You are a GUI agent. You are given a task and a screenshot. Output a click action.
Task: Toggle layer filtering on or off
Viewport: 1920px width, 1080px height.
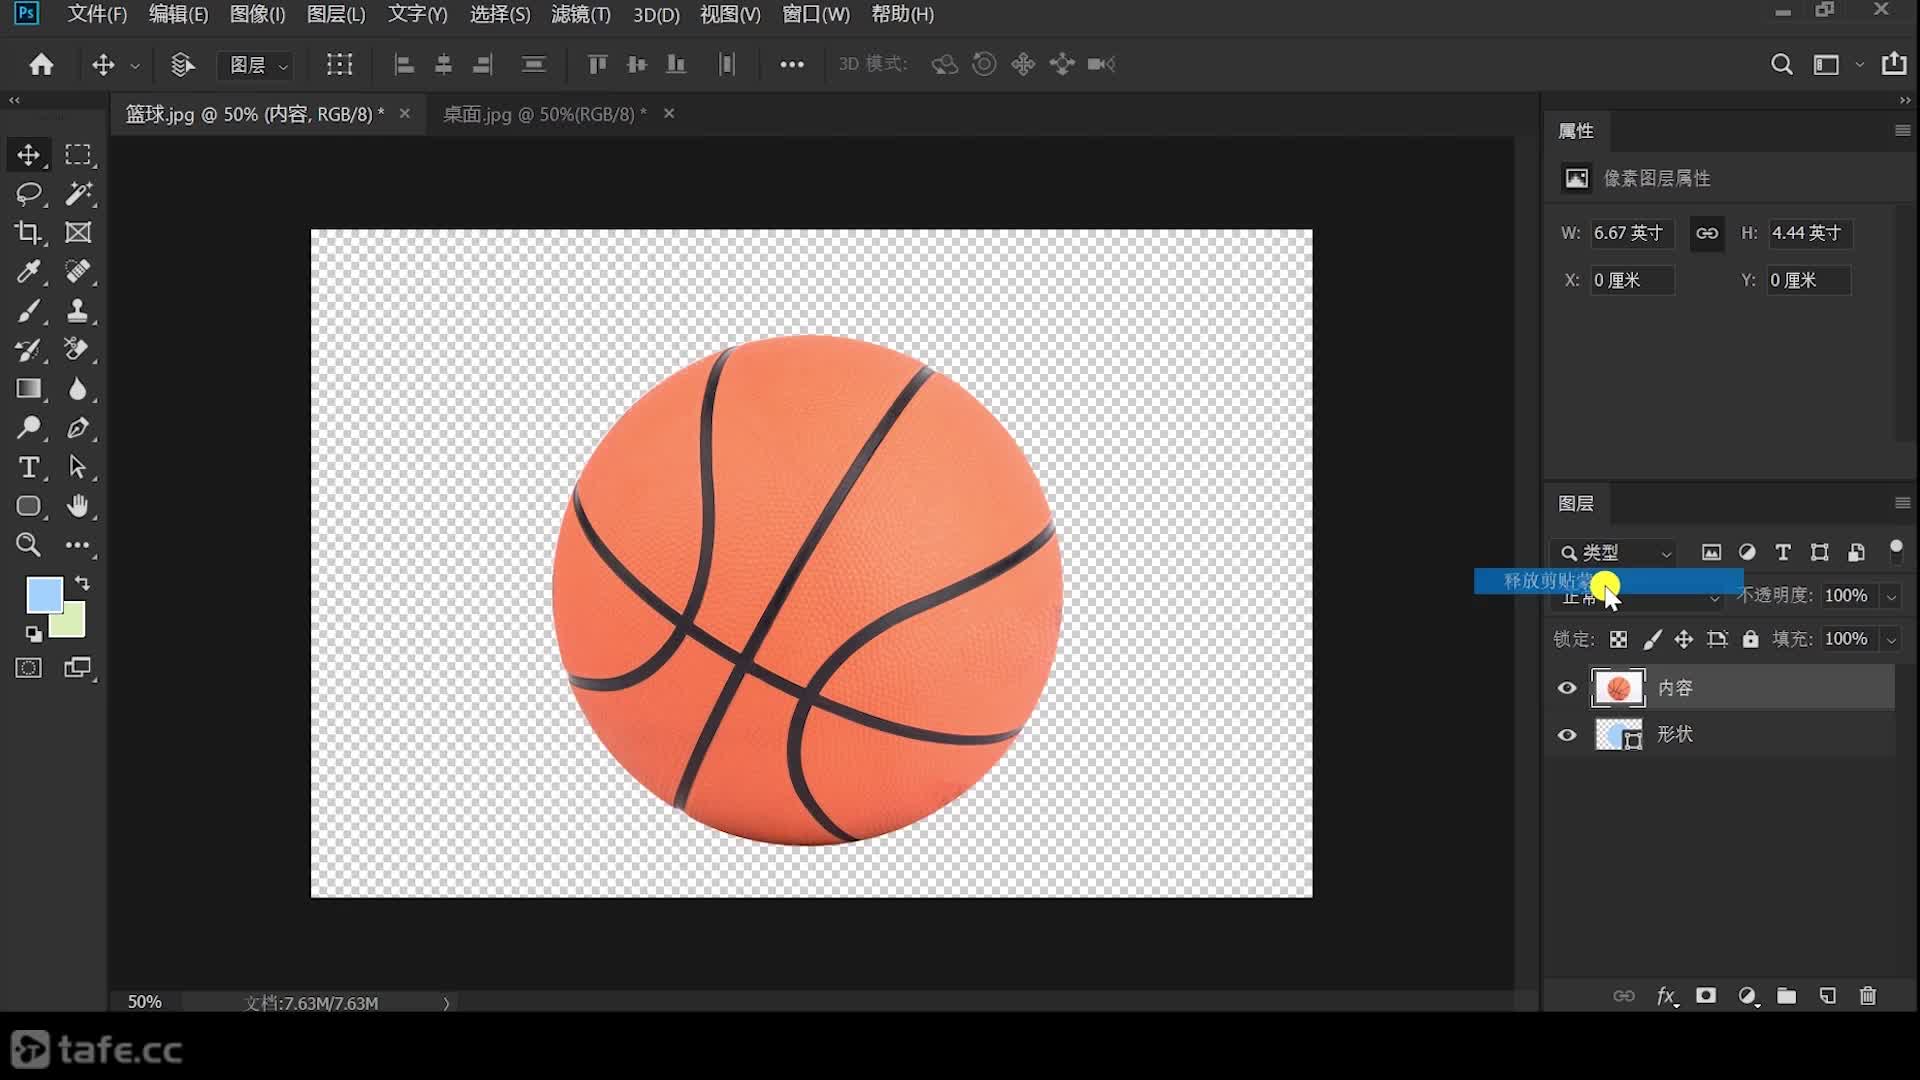click(x=1896, y=550)
